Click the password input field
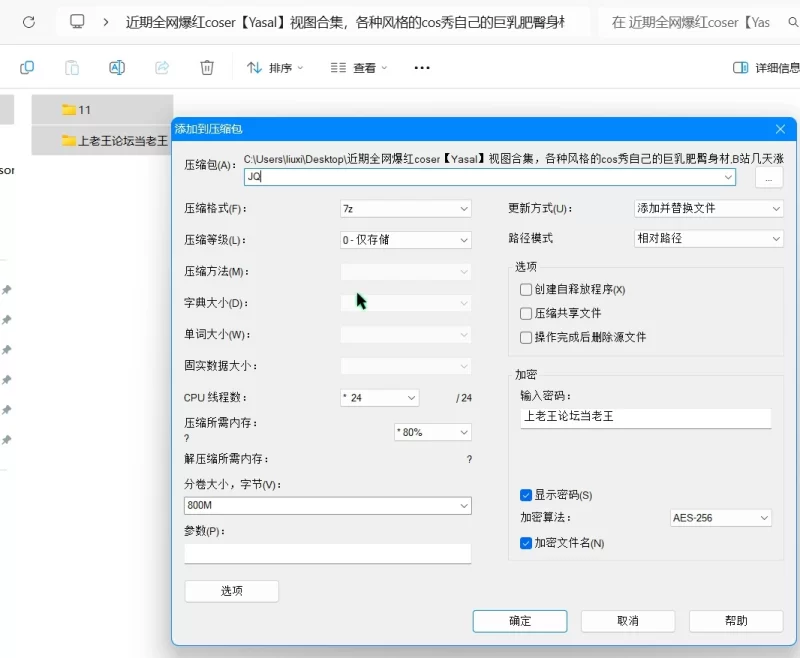Screen dimensions: 800x658 [645, 417]
